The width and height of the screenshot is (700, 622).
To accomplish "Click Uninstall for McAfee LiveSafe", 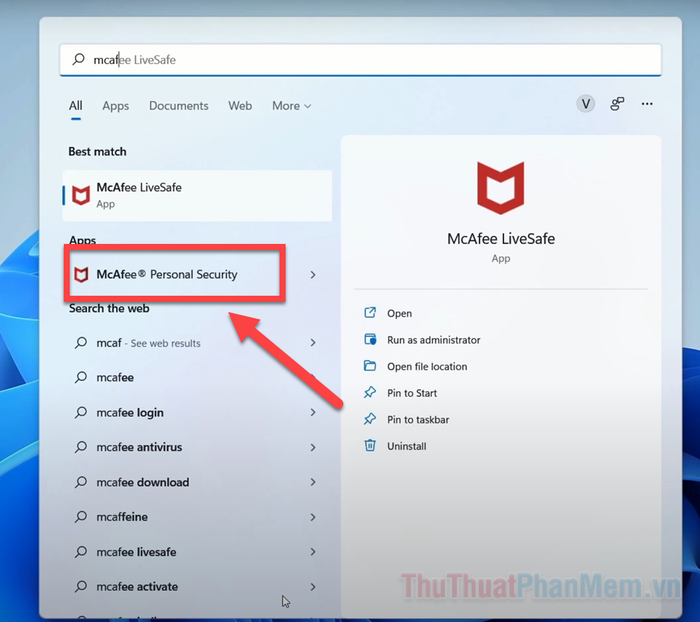I will [406, 446].
